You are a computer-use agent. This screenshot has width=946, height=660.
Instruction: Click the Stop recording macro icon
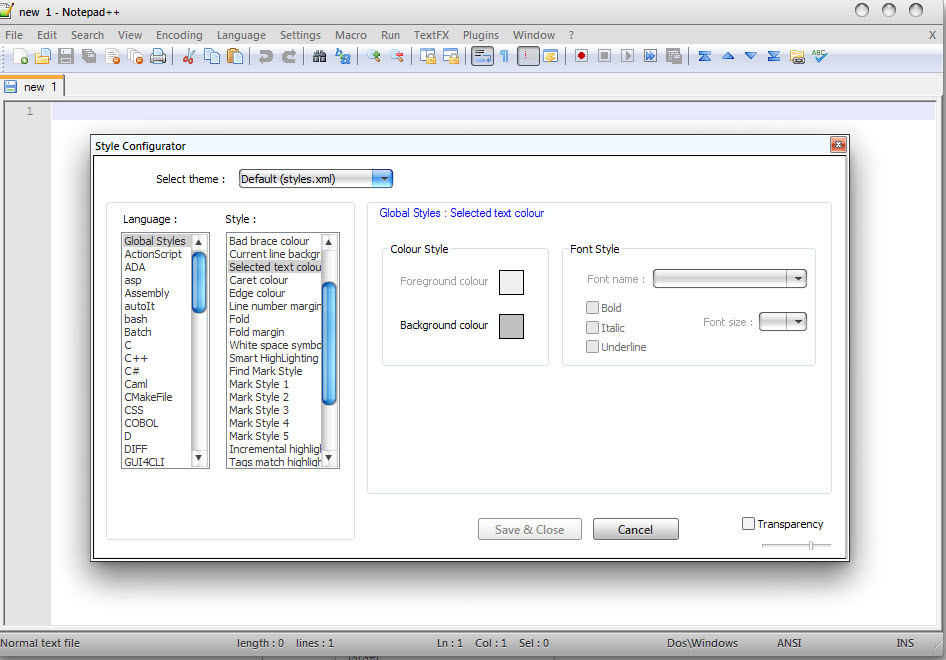coord(605,56)
